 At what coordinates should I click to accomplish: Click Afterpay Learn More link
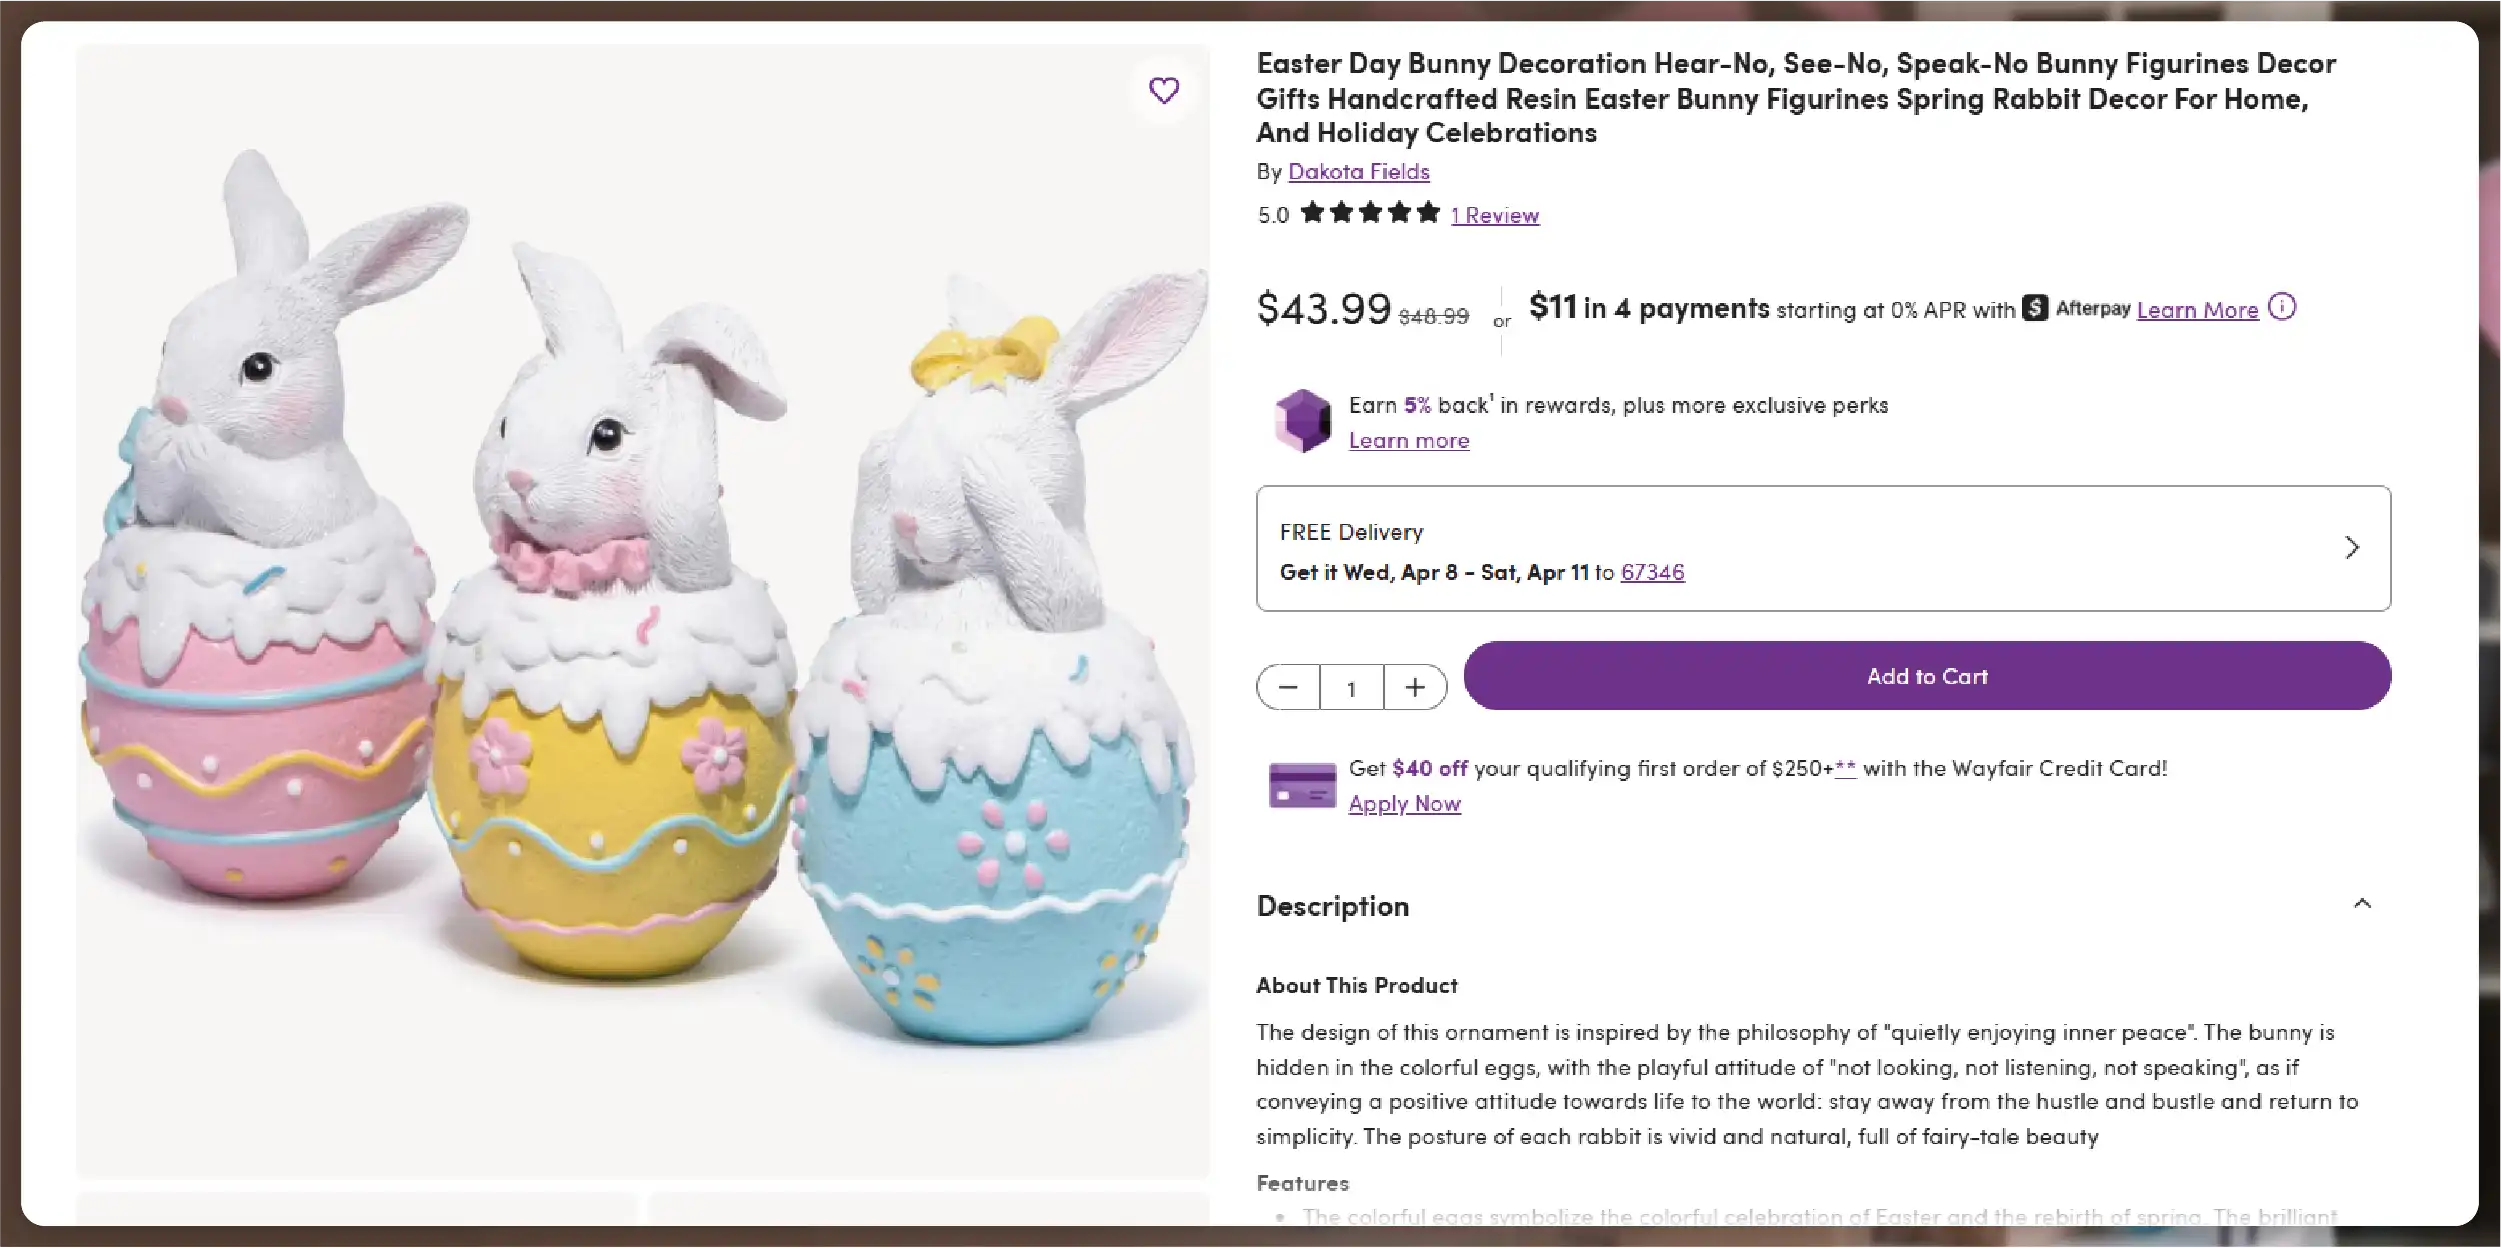point(2197,310)
